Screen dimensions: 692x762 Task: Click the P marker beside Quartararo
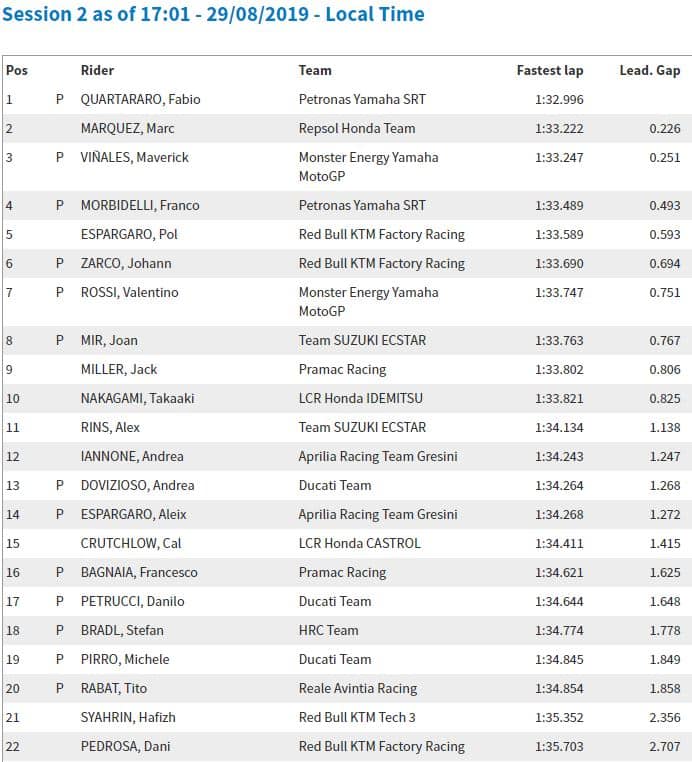click(60, 100)
